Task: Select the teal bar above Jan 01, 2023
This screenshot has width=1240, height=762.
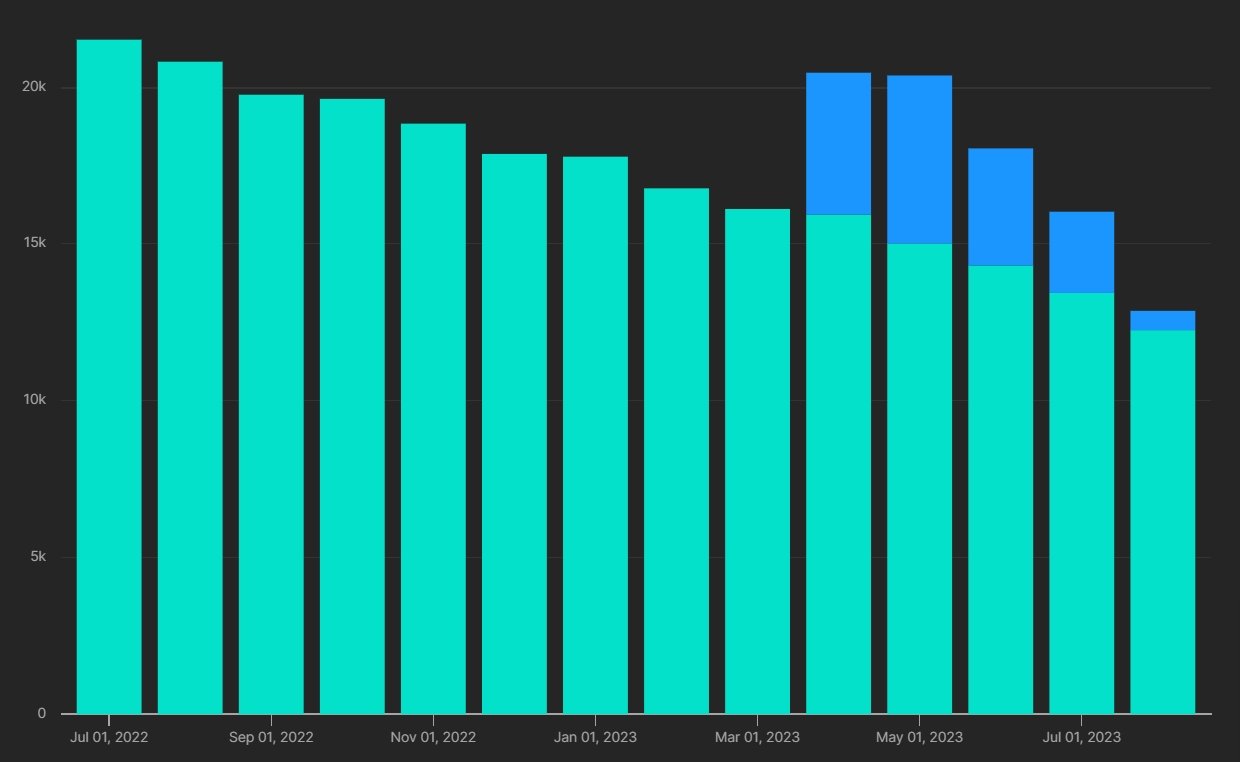Action: click(595, 435)
